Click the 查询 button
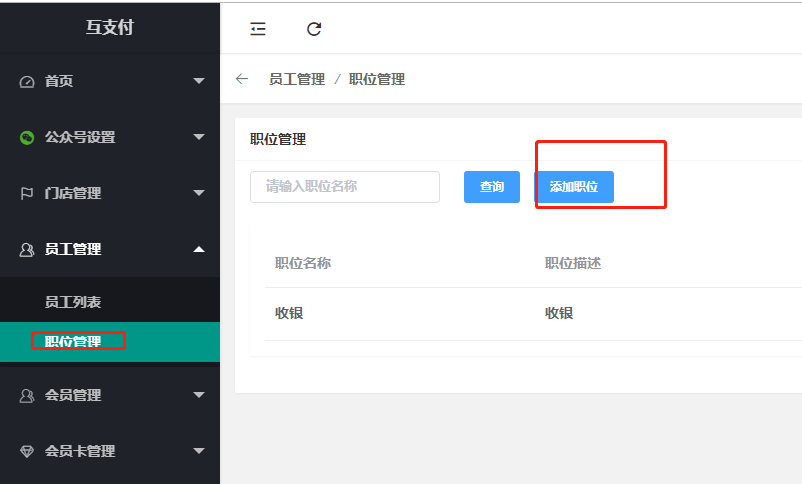Viewport: 802px width, 484px height. pyautogui.click(x=492, y=187)
